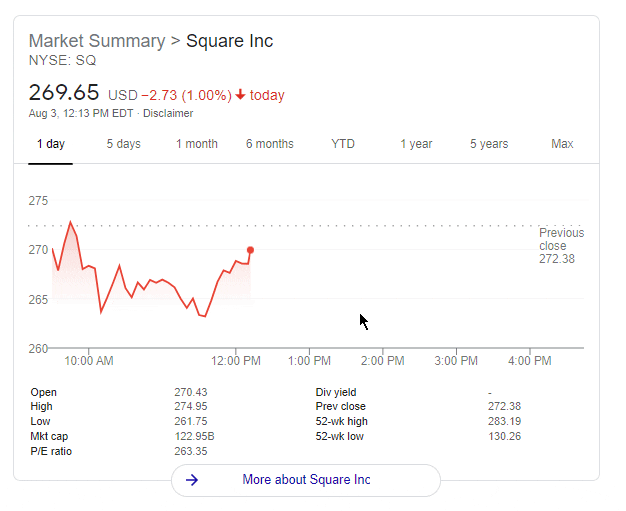Select the 1 day chart tab
This screenshot has height=511, width=626.
(51, 144)
